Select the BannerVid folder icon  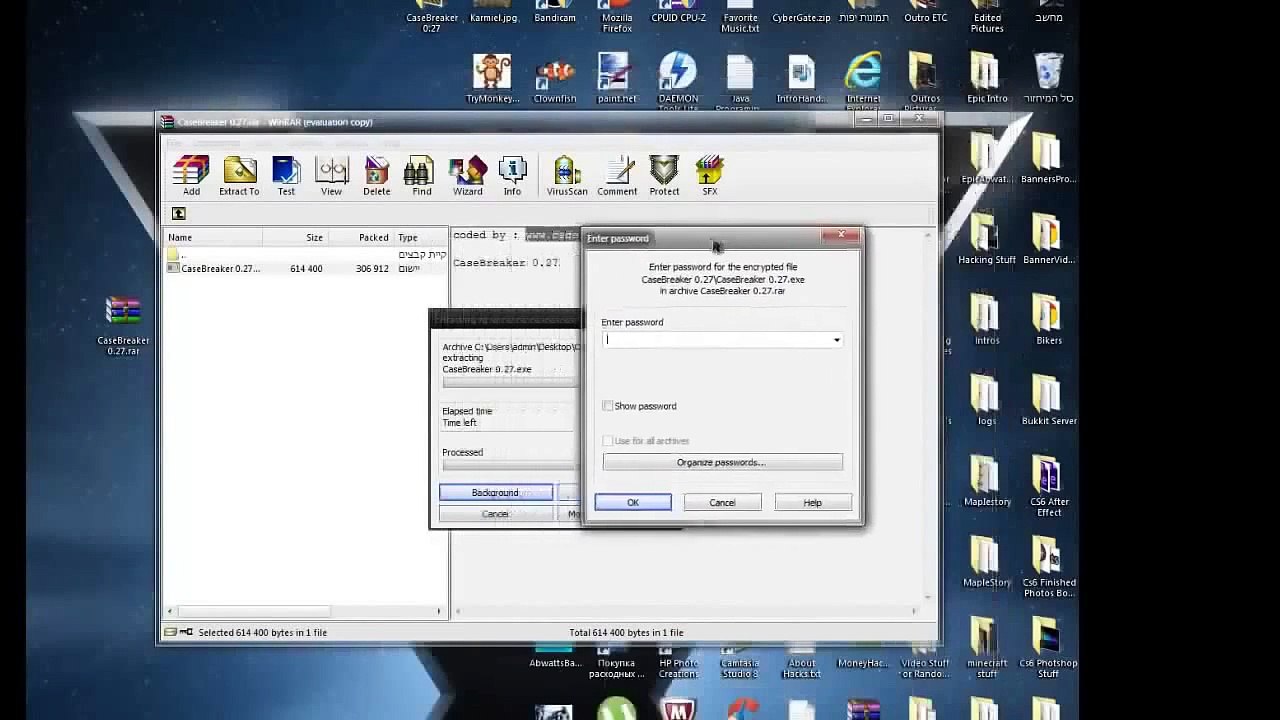pyautogui.click(x=1048, y=239)
